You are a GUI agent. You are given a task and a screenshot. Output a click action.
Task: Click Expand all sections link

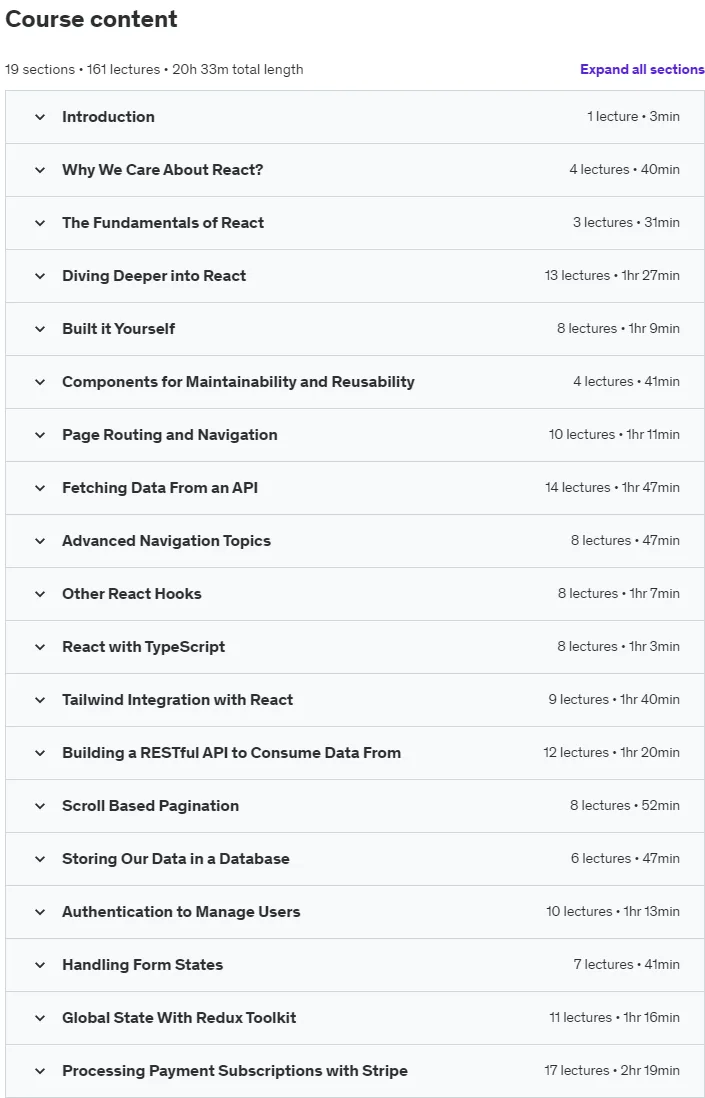point(642,69)
